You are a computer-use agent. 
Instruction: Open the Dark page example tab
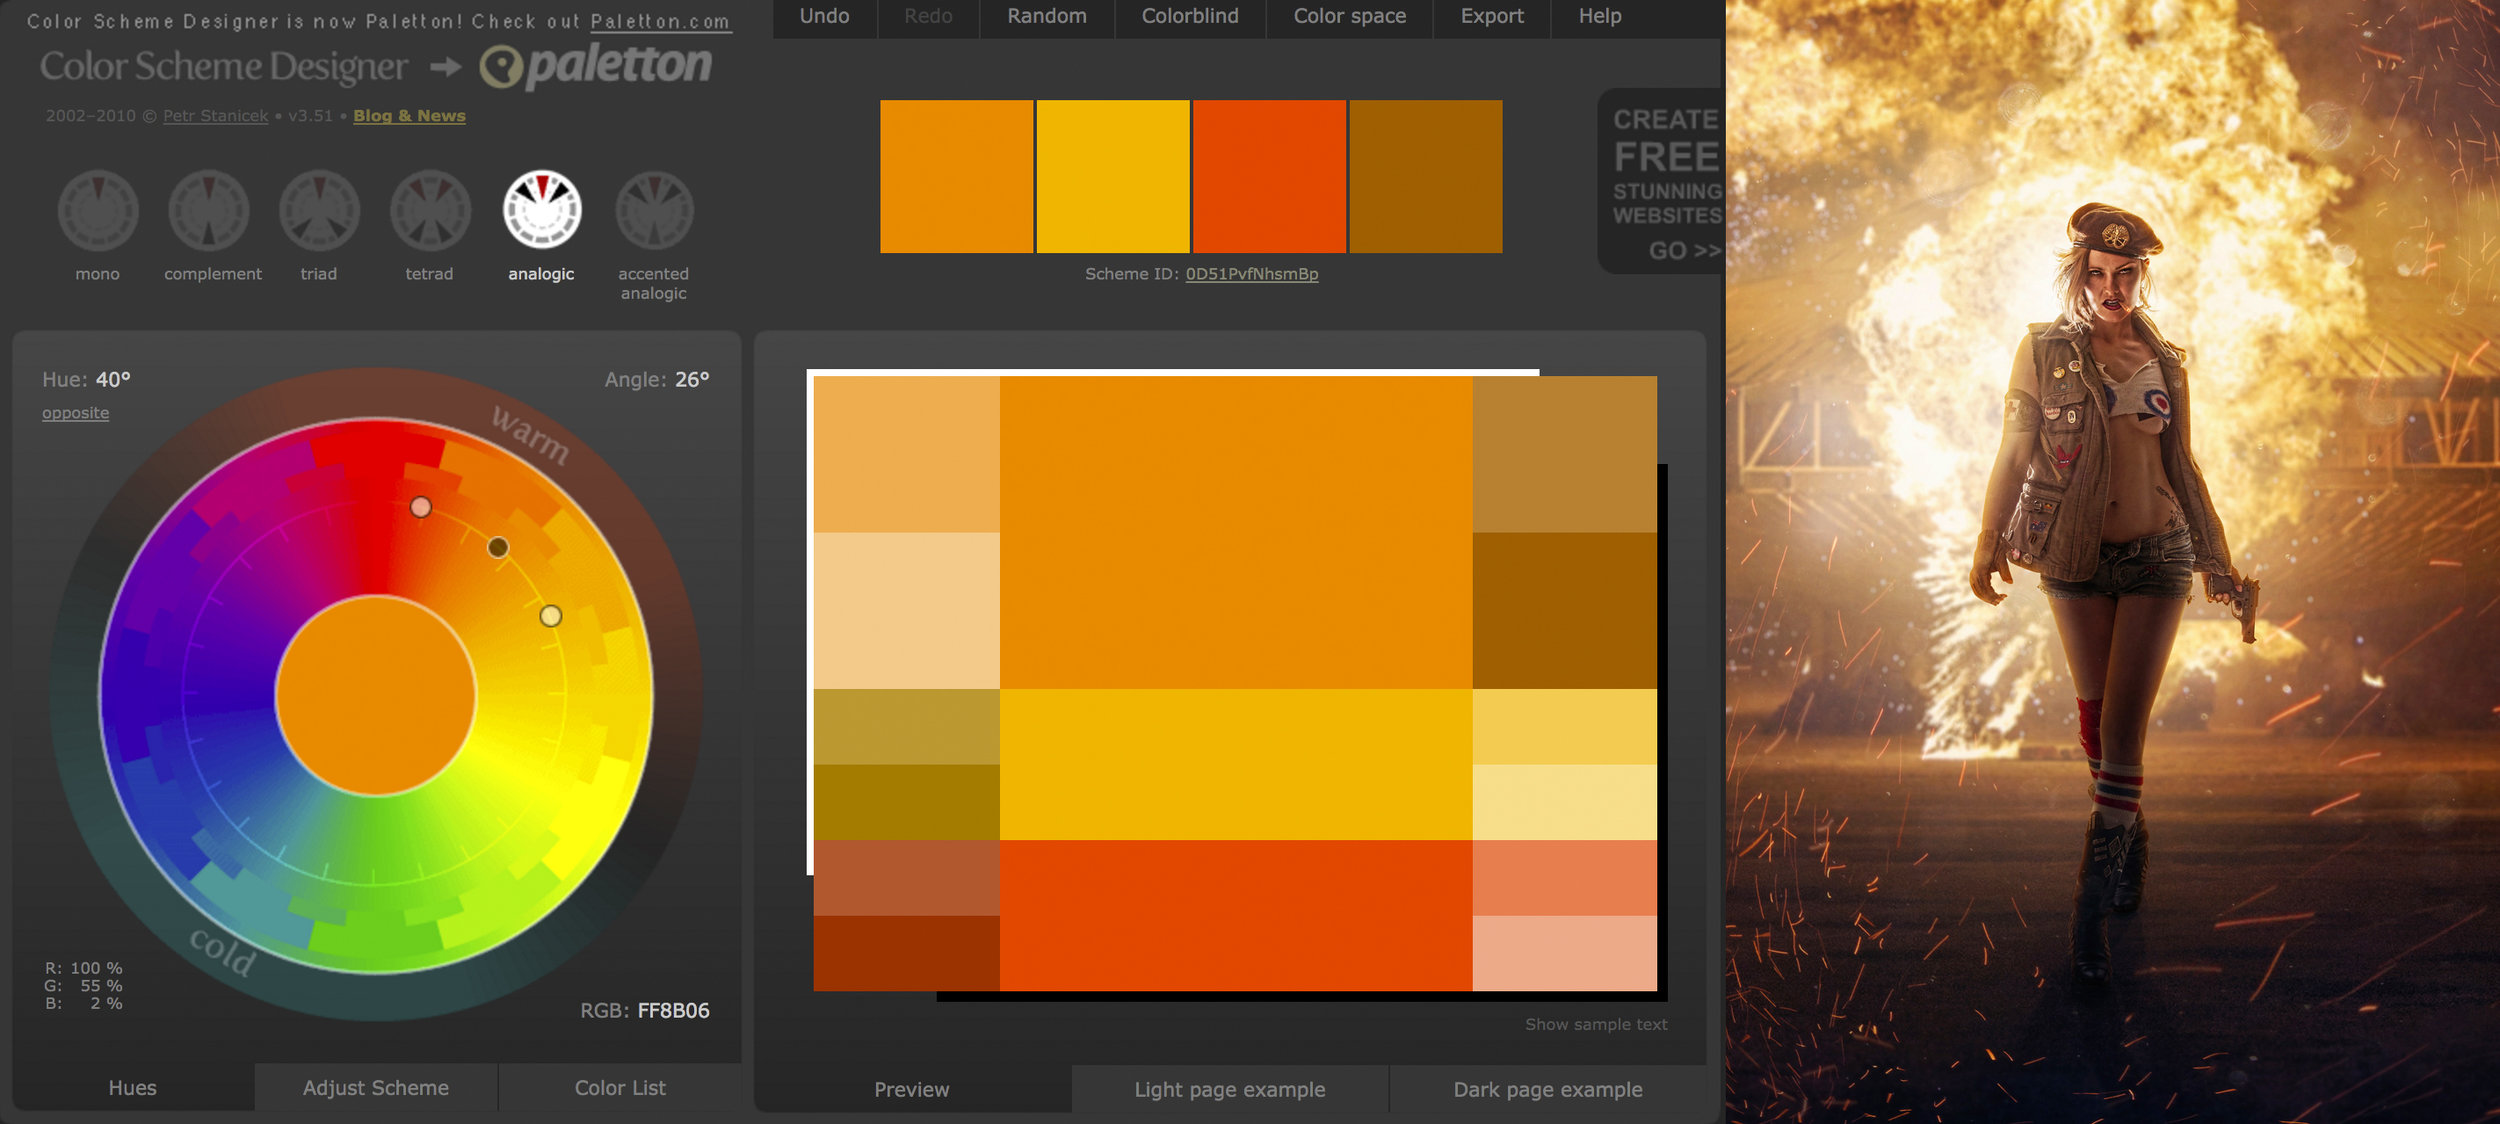(x=1548, y=1089)
